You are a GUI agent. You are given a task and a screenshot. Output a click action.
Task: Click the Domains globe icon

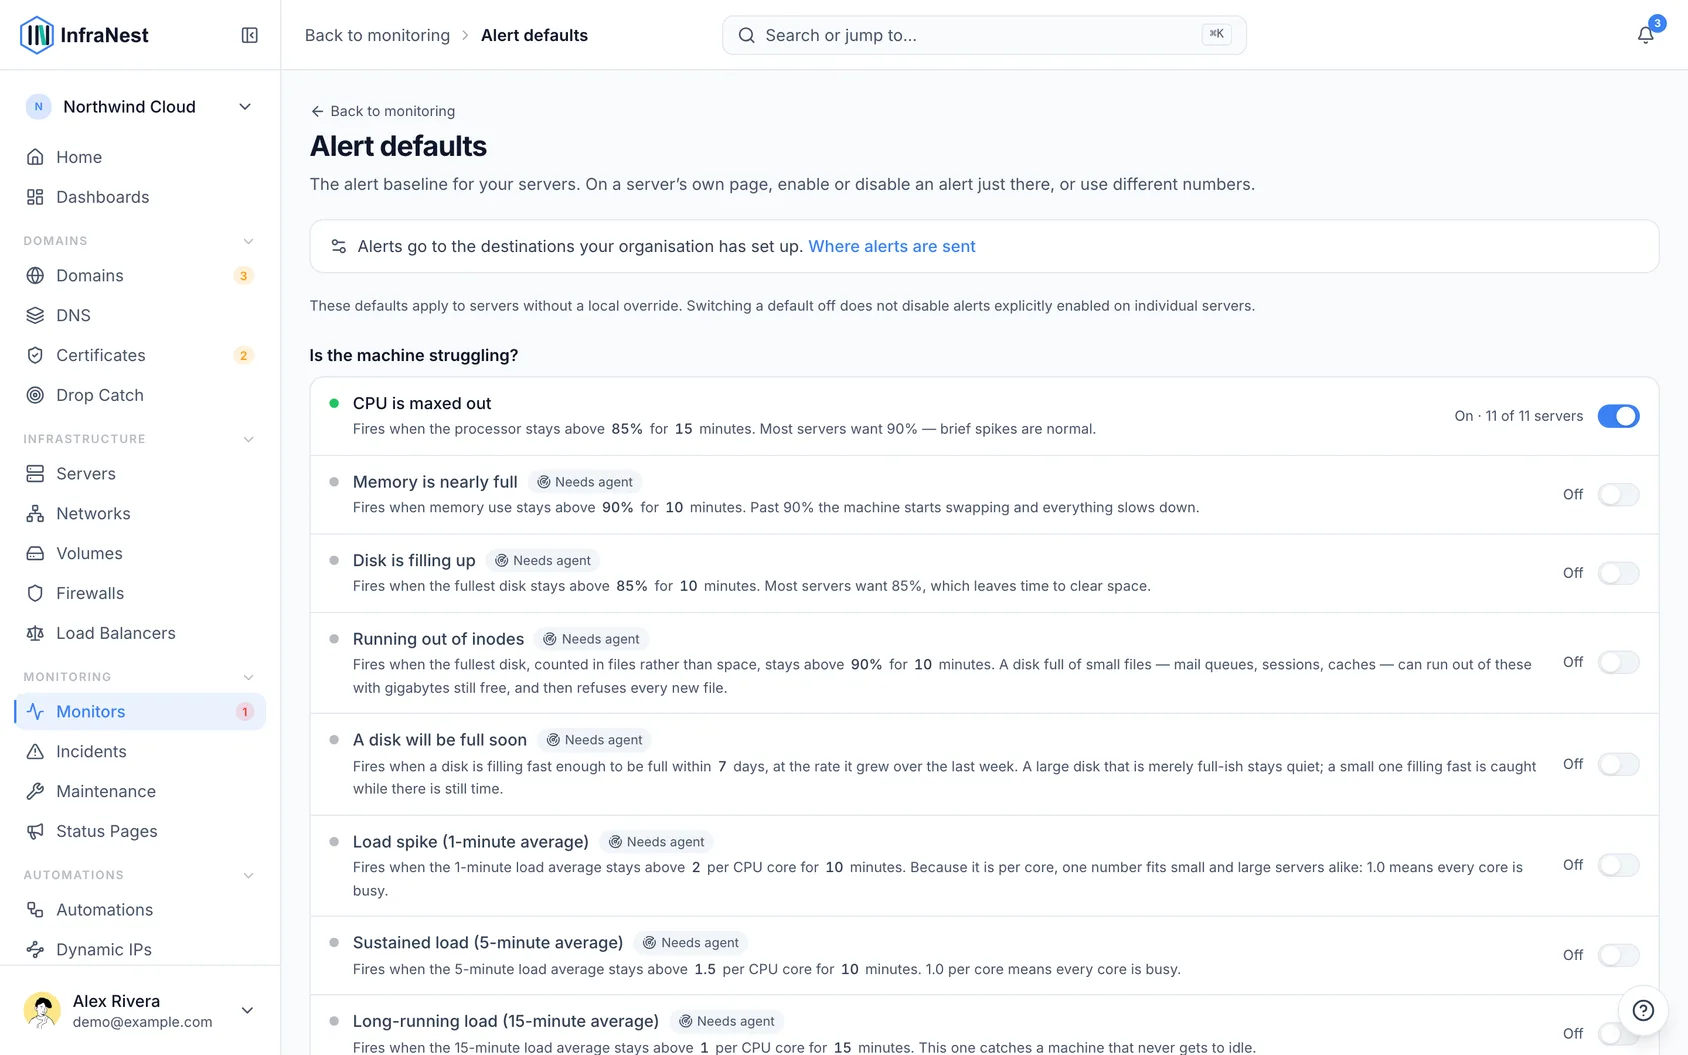(35, 275)
